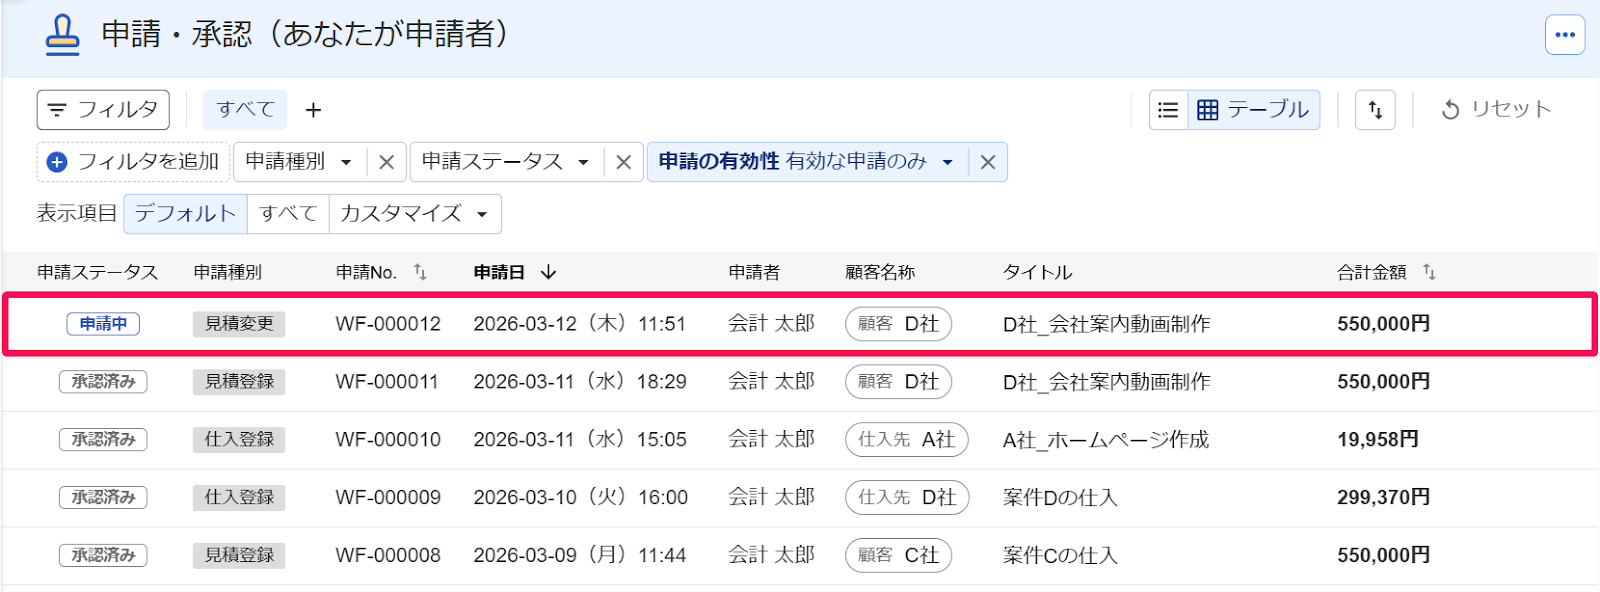Screen dimensions: 1600x592
Task: Click 顧客 C社 chip
Action: click(898, 556)
